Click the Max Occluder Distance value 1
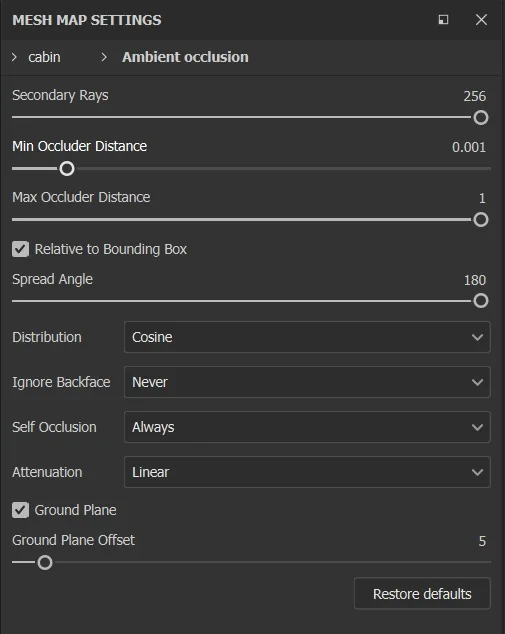Screen dimensions: 505x634 (482, 198)
